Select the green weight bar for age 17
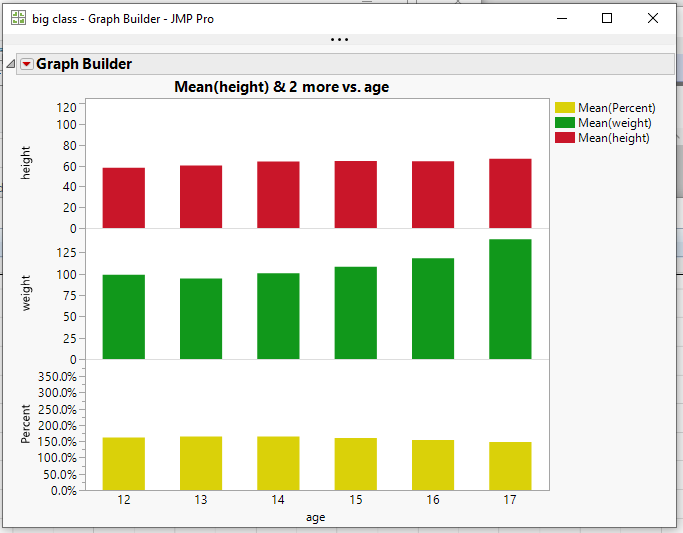This screenshot has height=533, width=683. pos(510,299)
